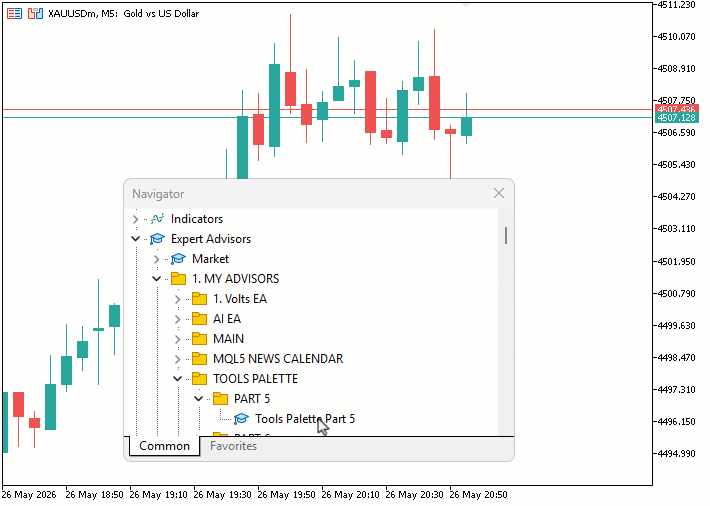
Task: Select the TOOLS PALETTE label
Action: coord(255,378)
